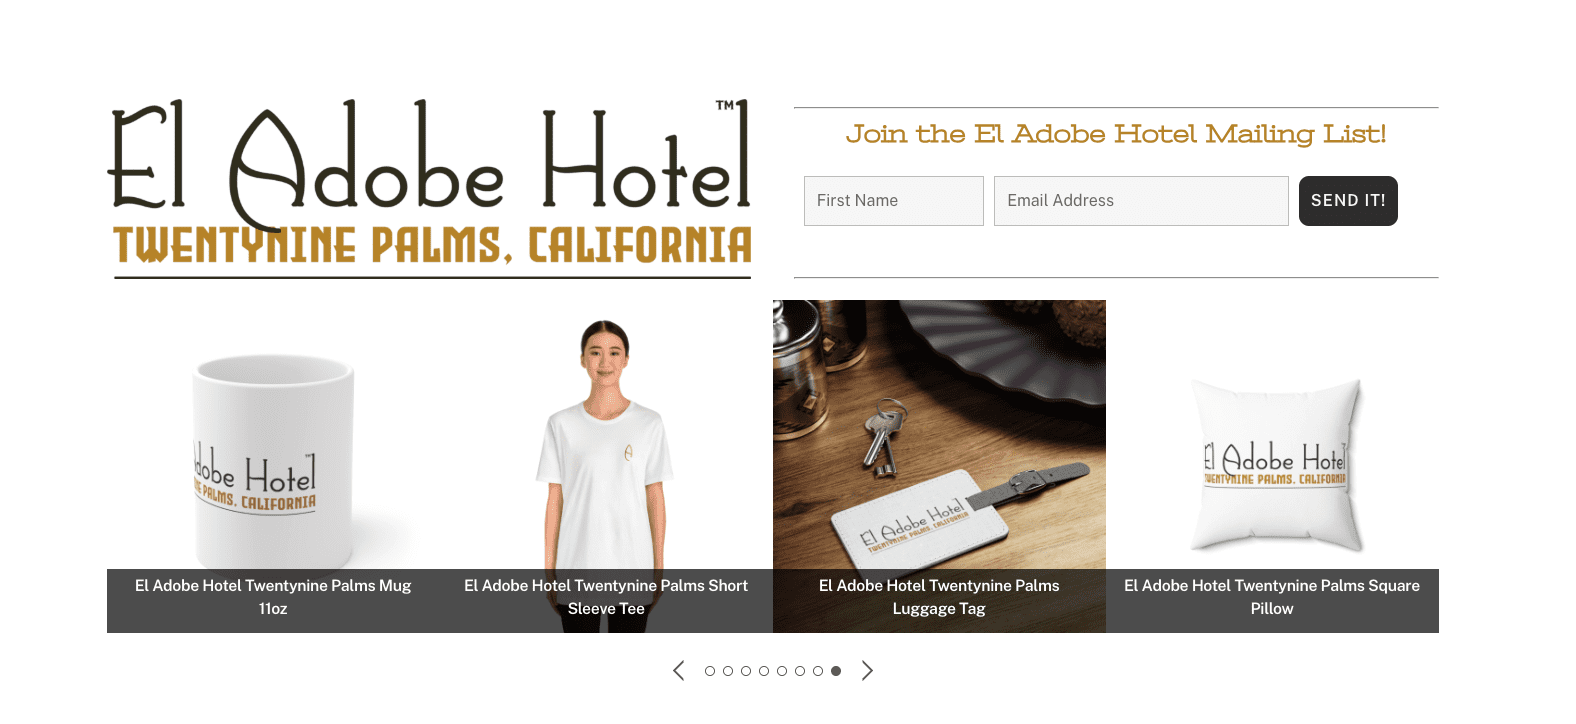Click the previous slide arrow in carousel

click(x=679, y=671)
